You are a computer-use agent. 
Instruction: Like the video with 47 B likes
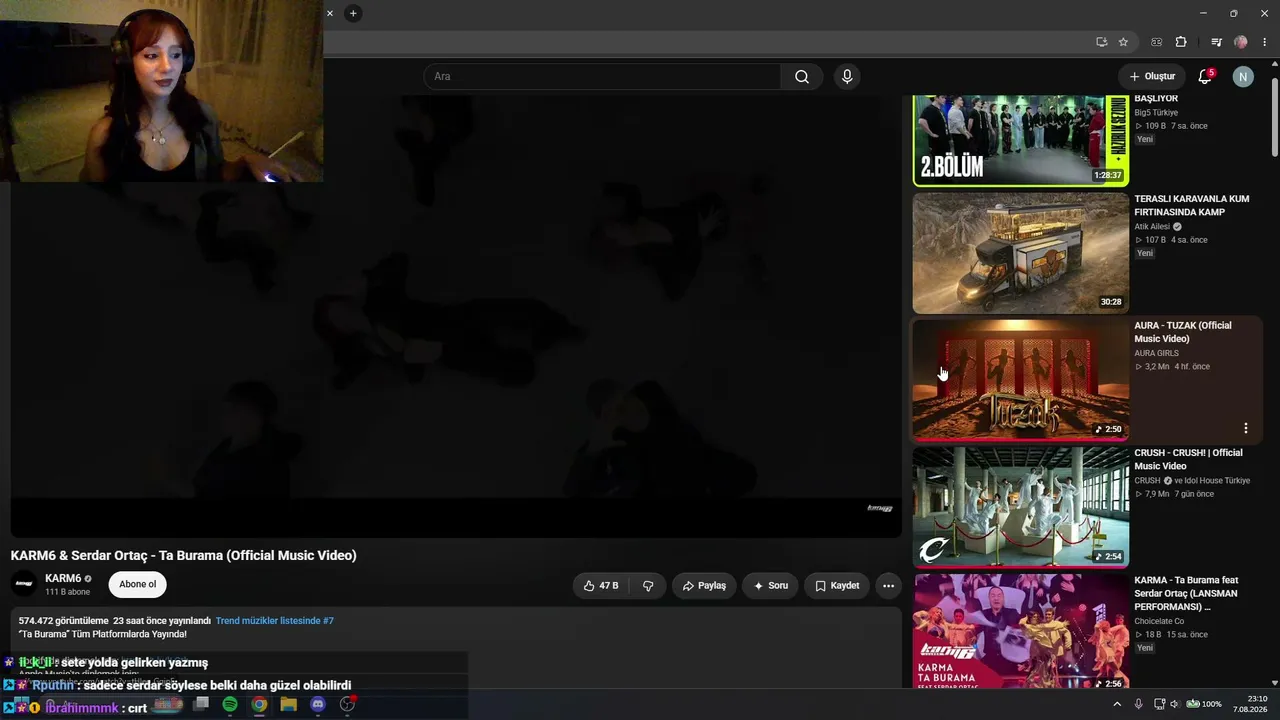pyautogui.click(x=600, y=586)
